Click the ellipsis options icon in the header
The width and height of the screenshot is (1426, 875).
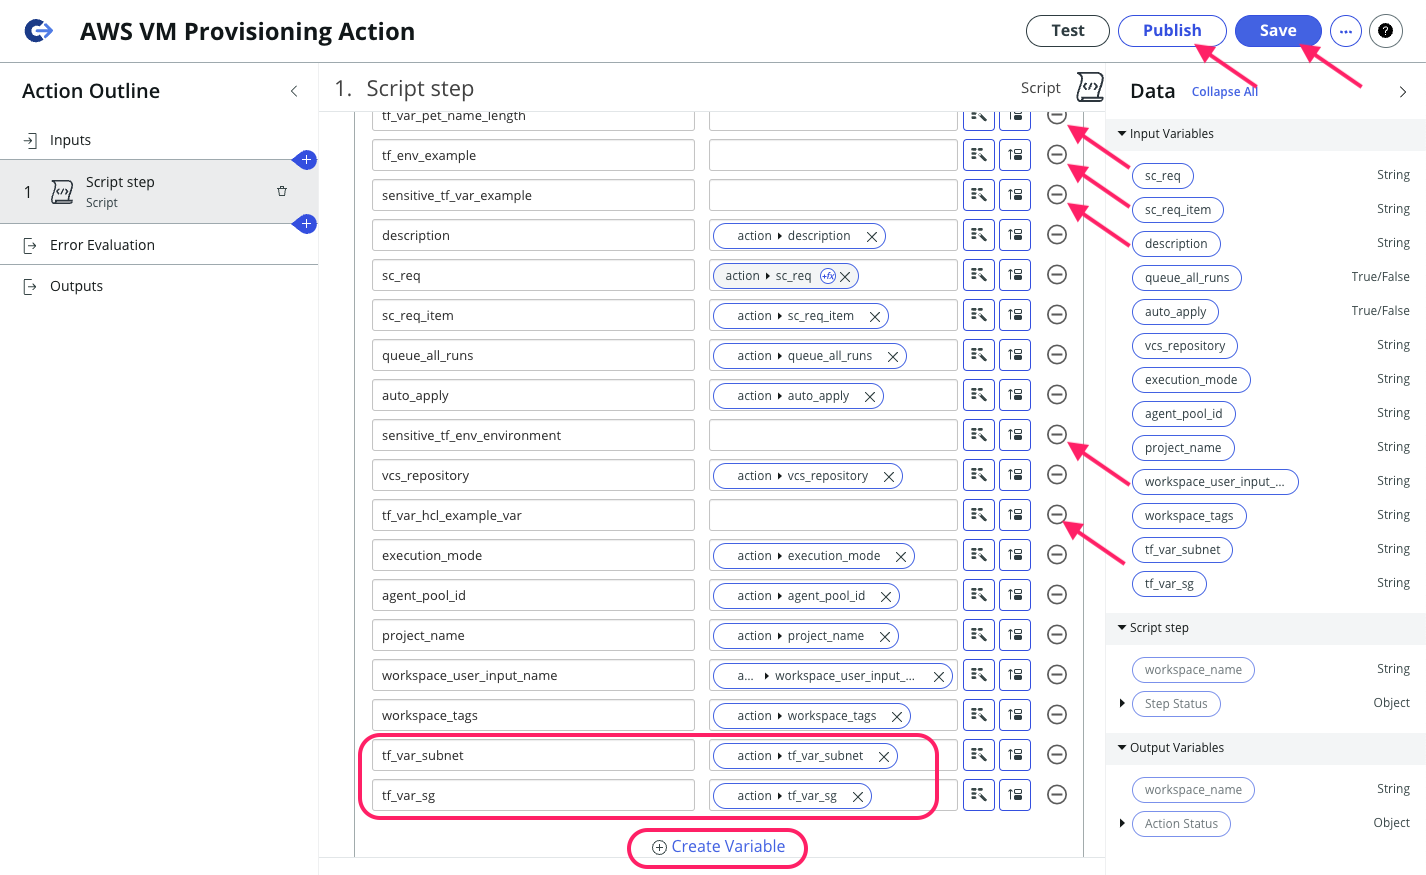[x=1345, y=31]
